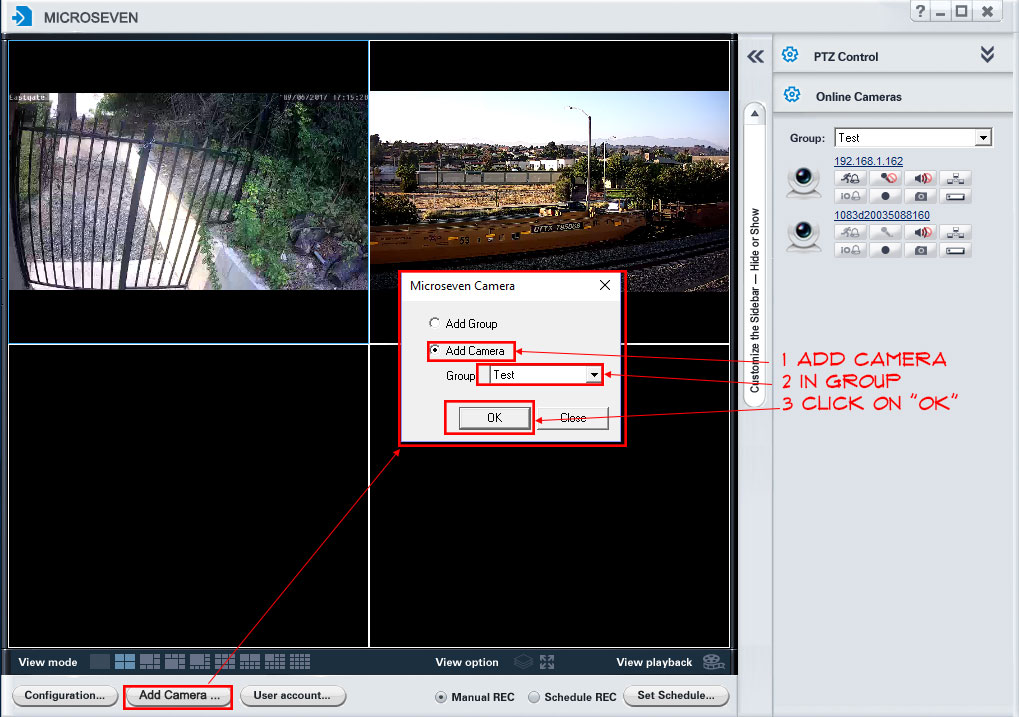Select the webcam icon beside 1083d20035088160
1019x717 pixels.
804,235
